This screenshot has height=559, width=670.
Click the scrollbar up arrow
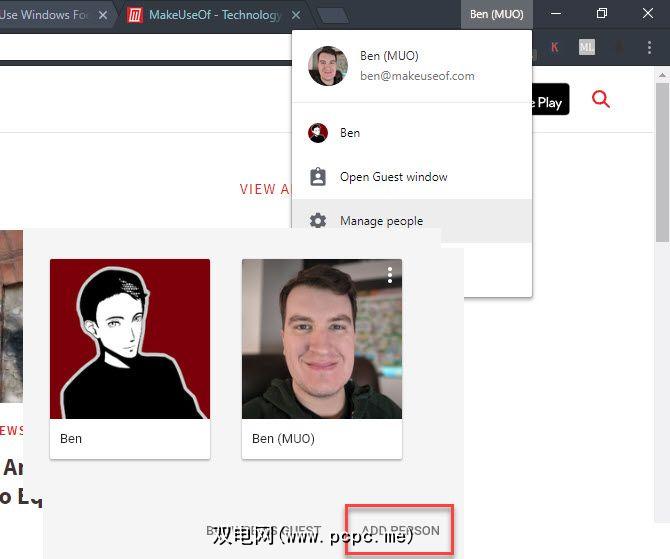pyautogui.click(x=663, y=75)
